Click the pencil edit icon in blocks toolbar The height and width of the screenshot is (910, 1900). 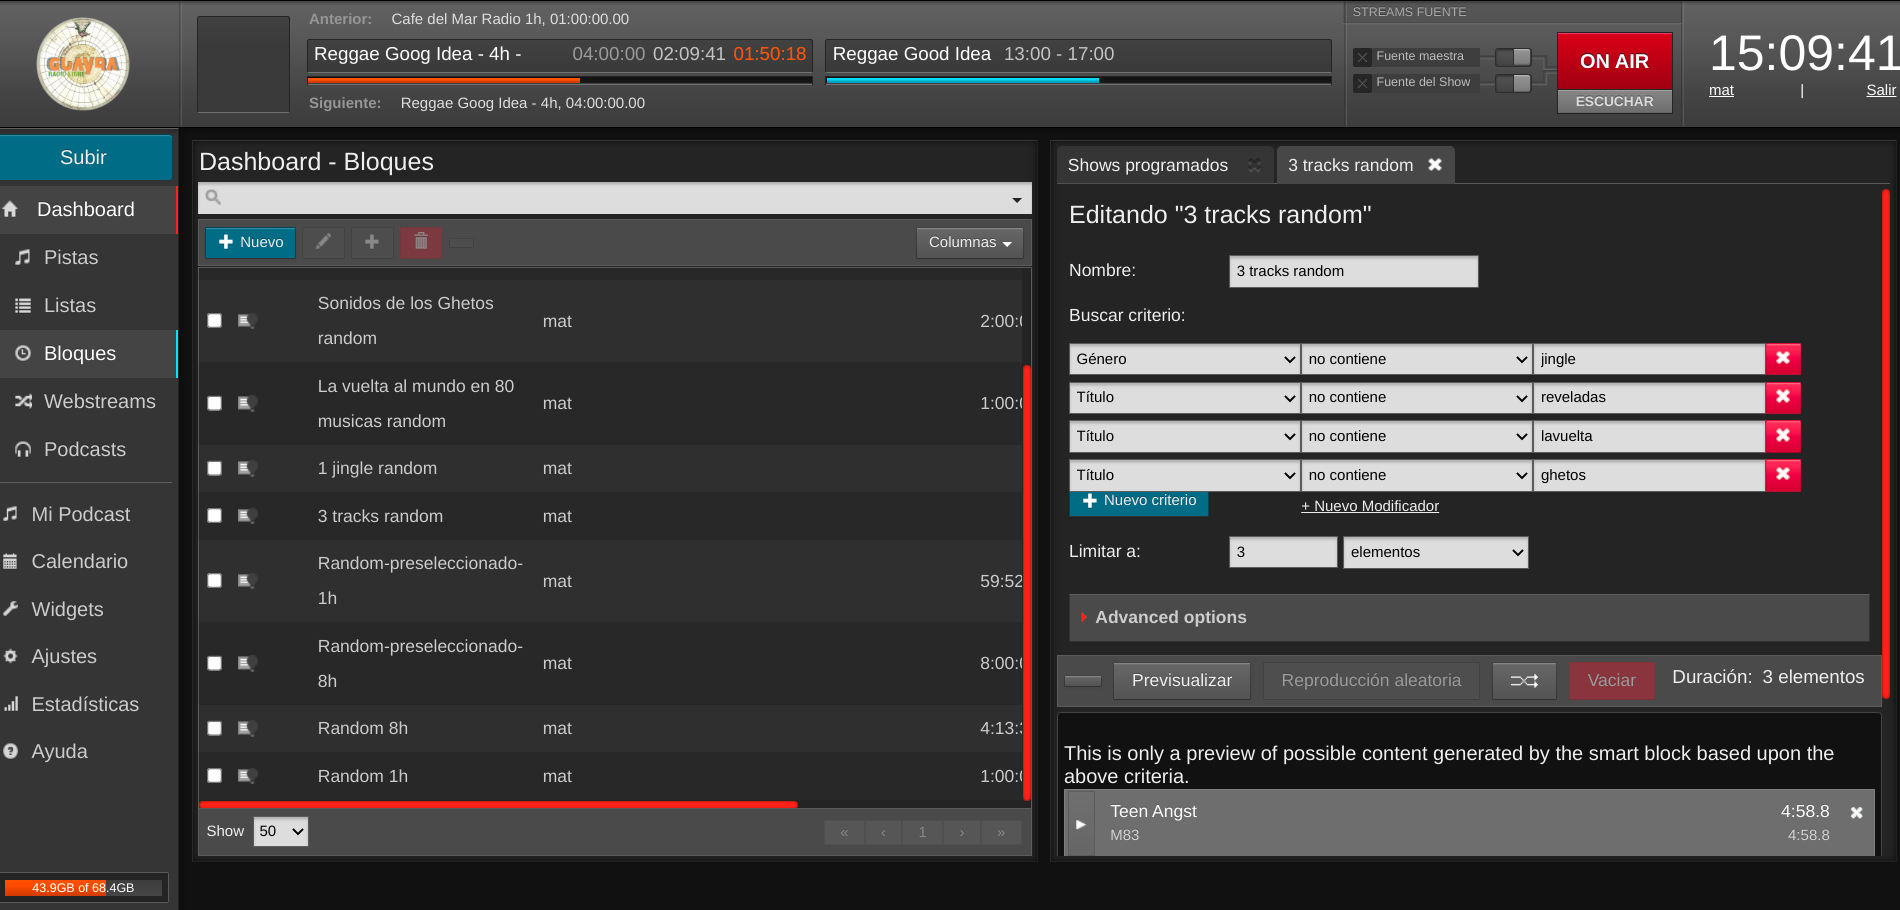pyautogui.click(x=323, y=242)
